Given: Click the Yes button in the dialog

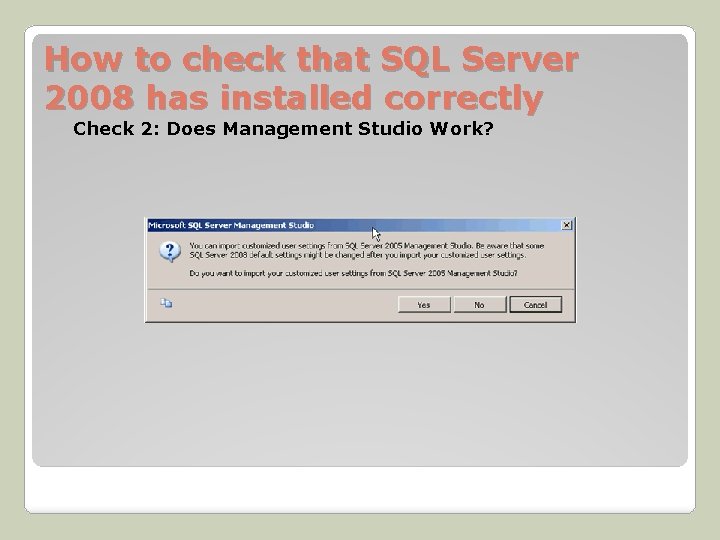Looking at the screenshot, I should 424,304.
